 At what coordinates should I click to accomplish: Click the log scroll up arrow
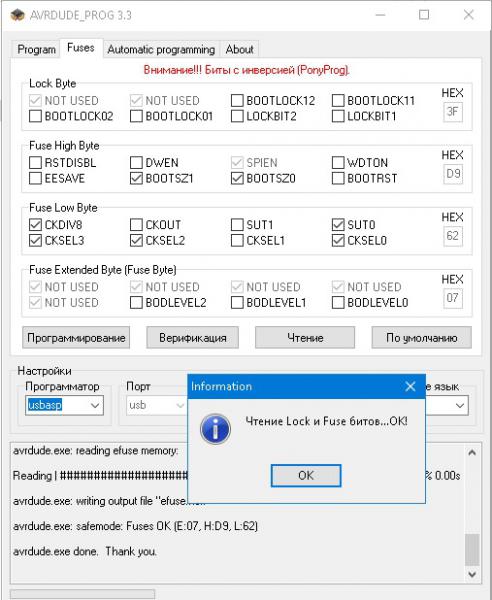(x=472, y=453)
